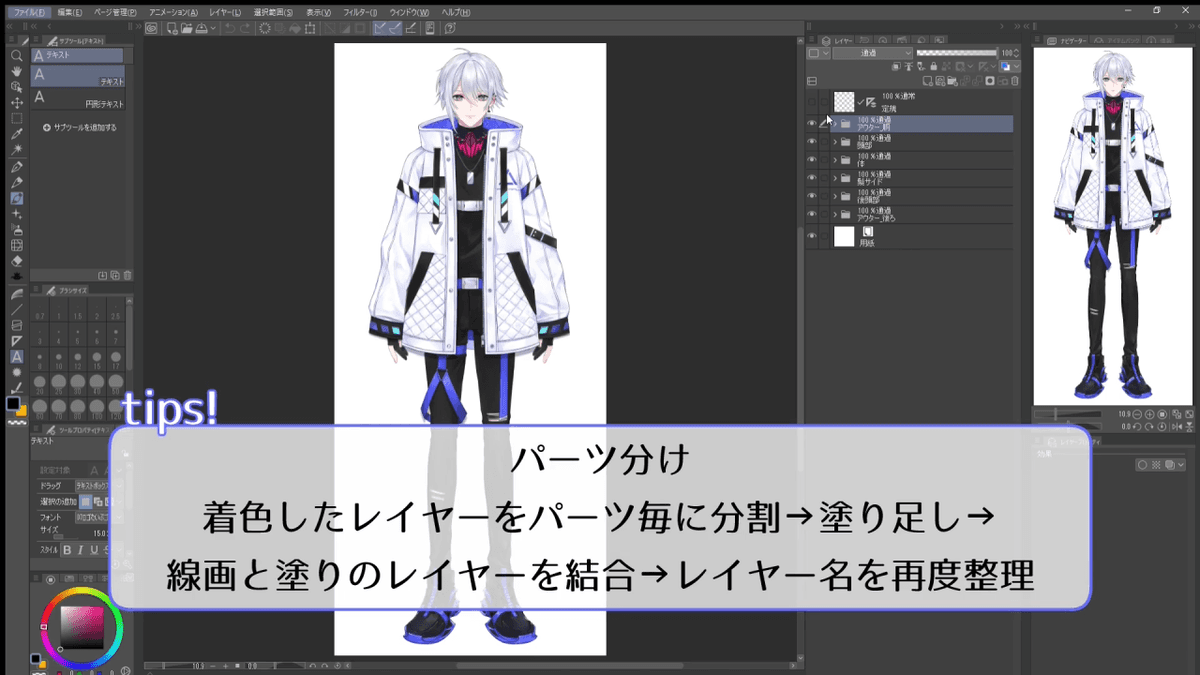Open the 通過 blend mode dropdown
Viewport: 1200px width, 675px height.
click(870, 53)
